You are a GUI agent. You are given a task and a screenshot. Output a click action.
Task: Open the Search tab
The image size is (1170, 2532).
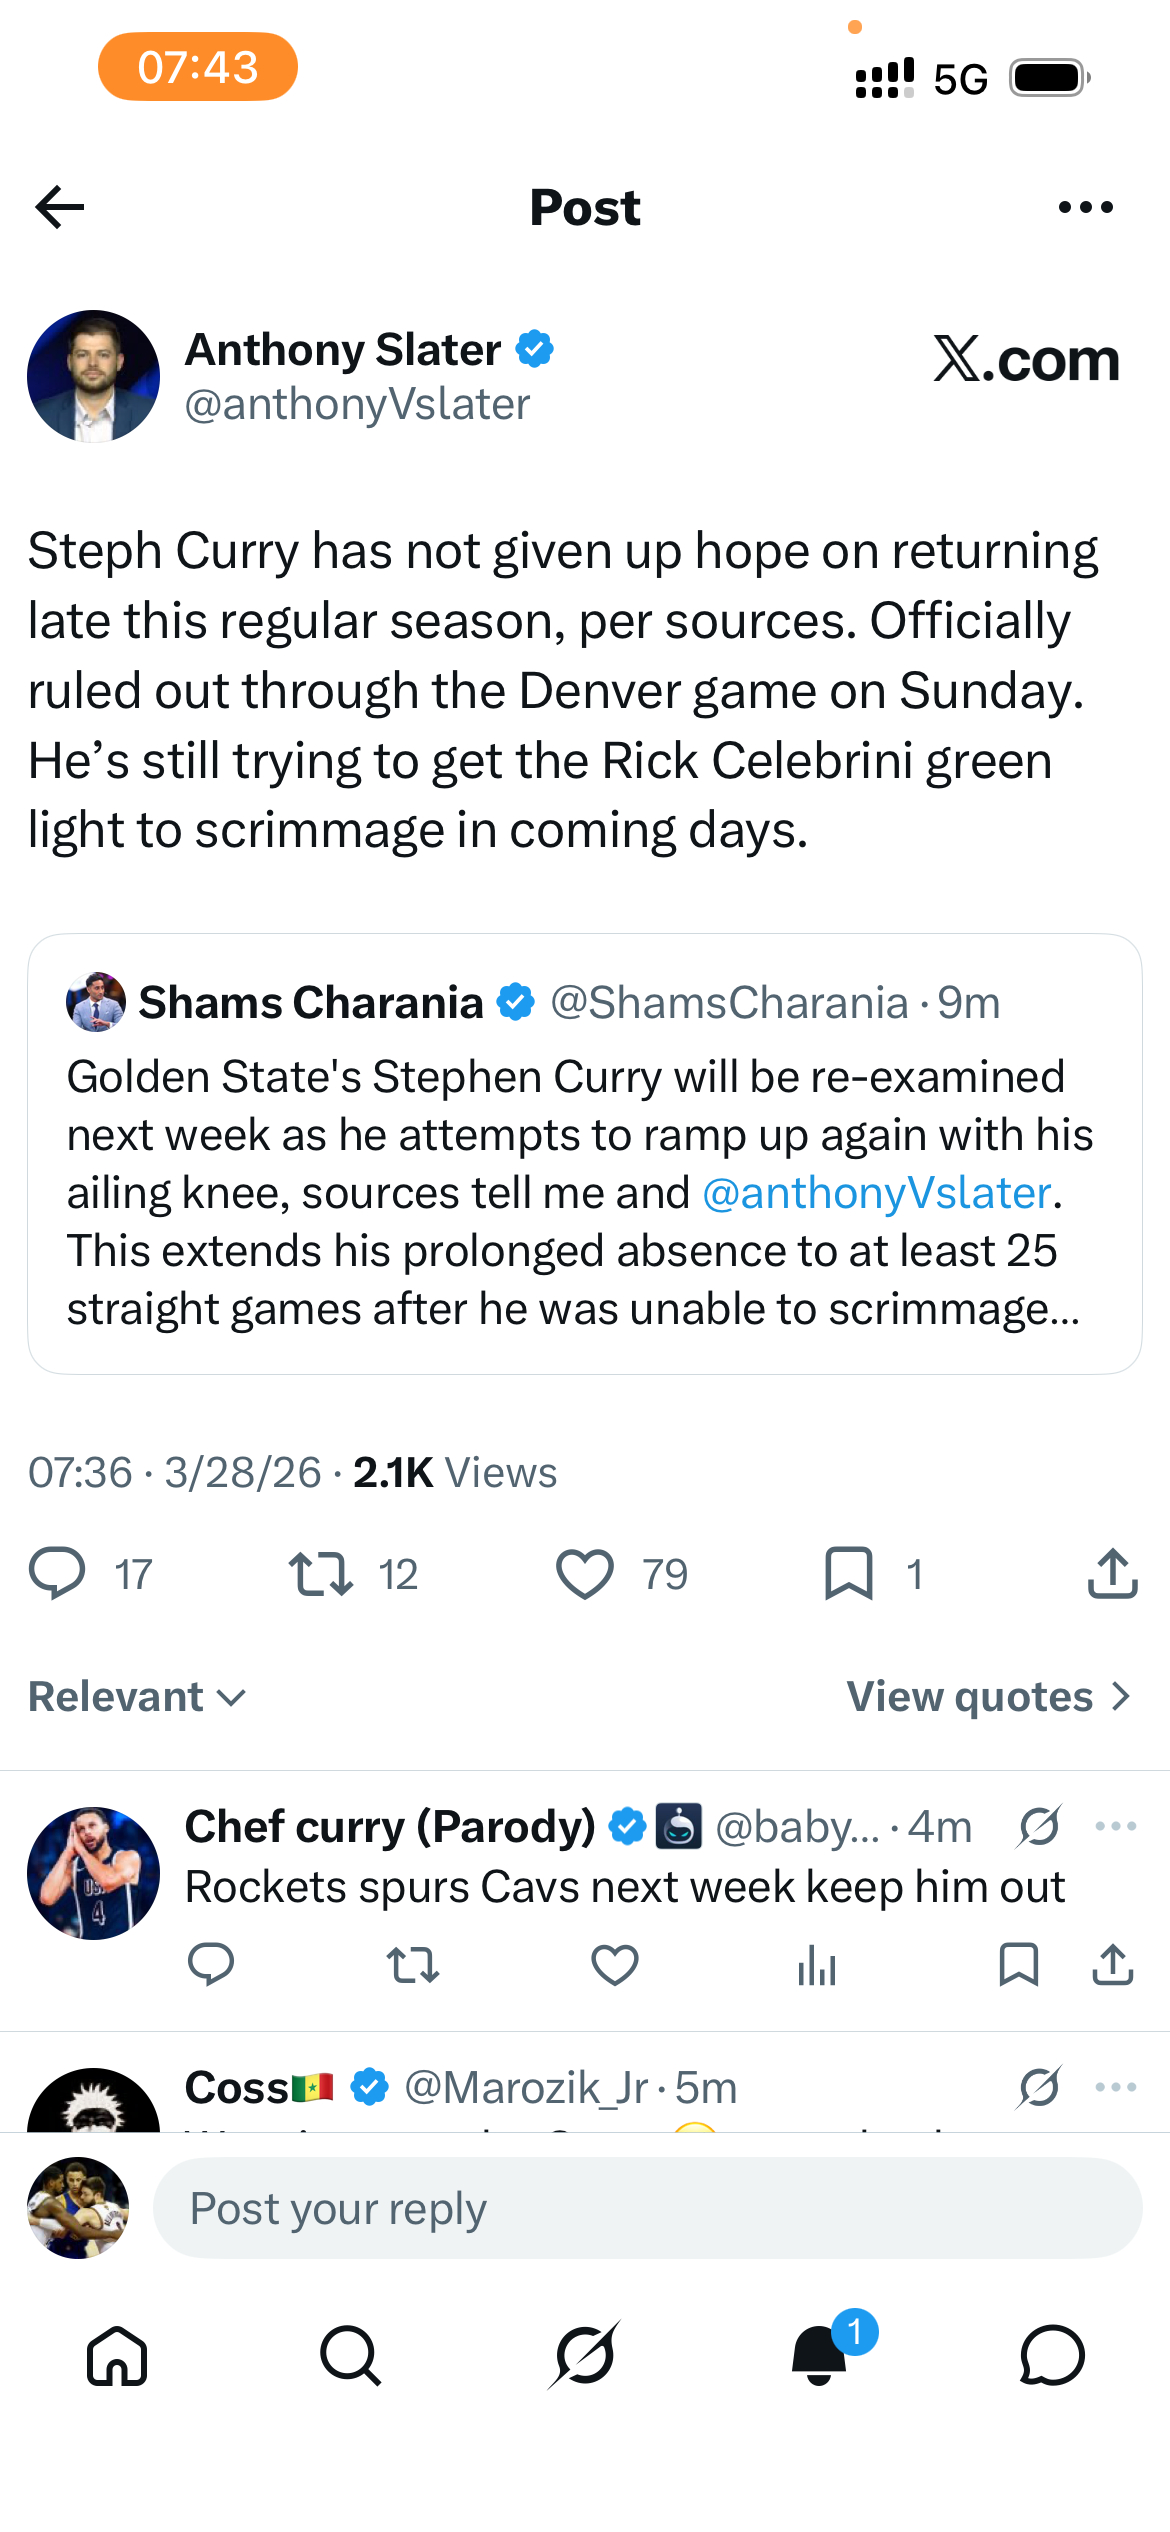point(350,2356)
